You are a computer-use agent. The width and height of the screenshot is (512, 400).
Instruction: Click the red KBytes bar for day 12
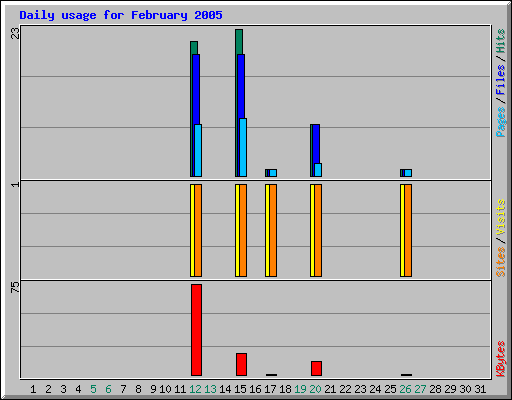pyautogui.click(x=196, y=330)
